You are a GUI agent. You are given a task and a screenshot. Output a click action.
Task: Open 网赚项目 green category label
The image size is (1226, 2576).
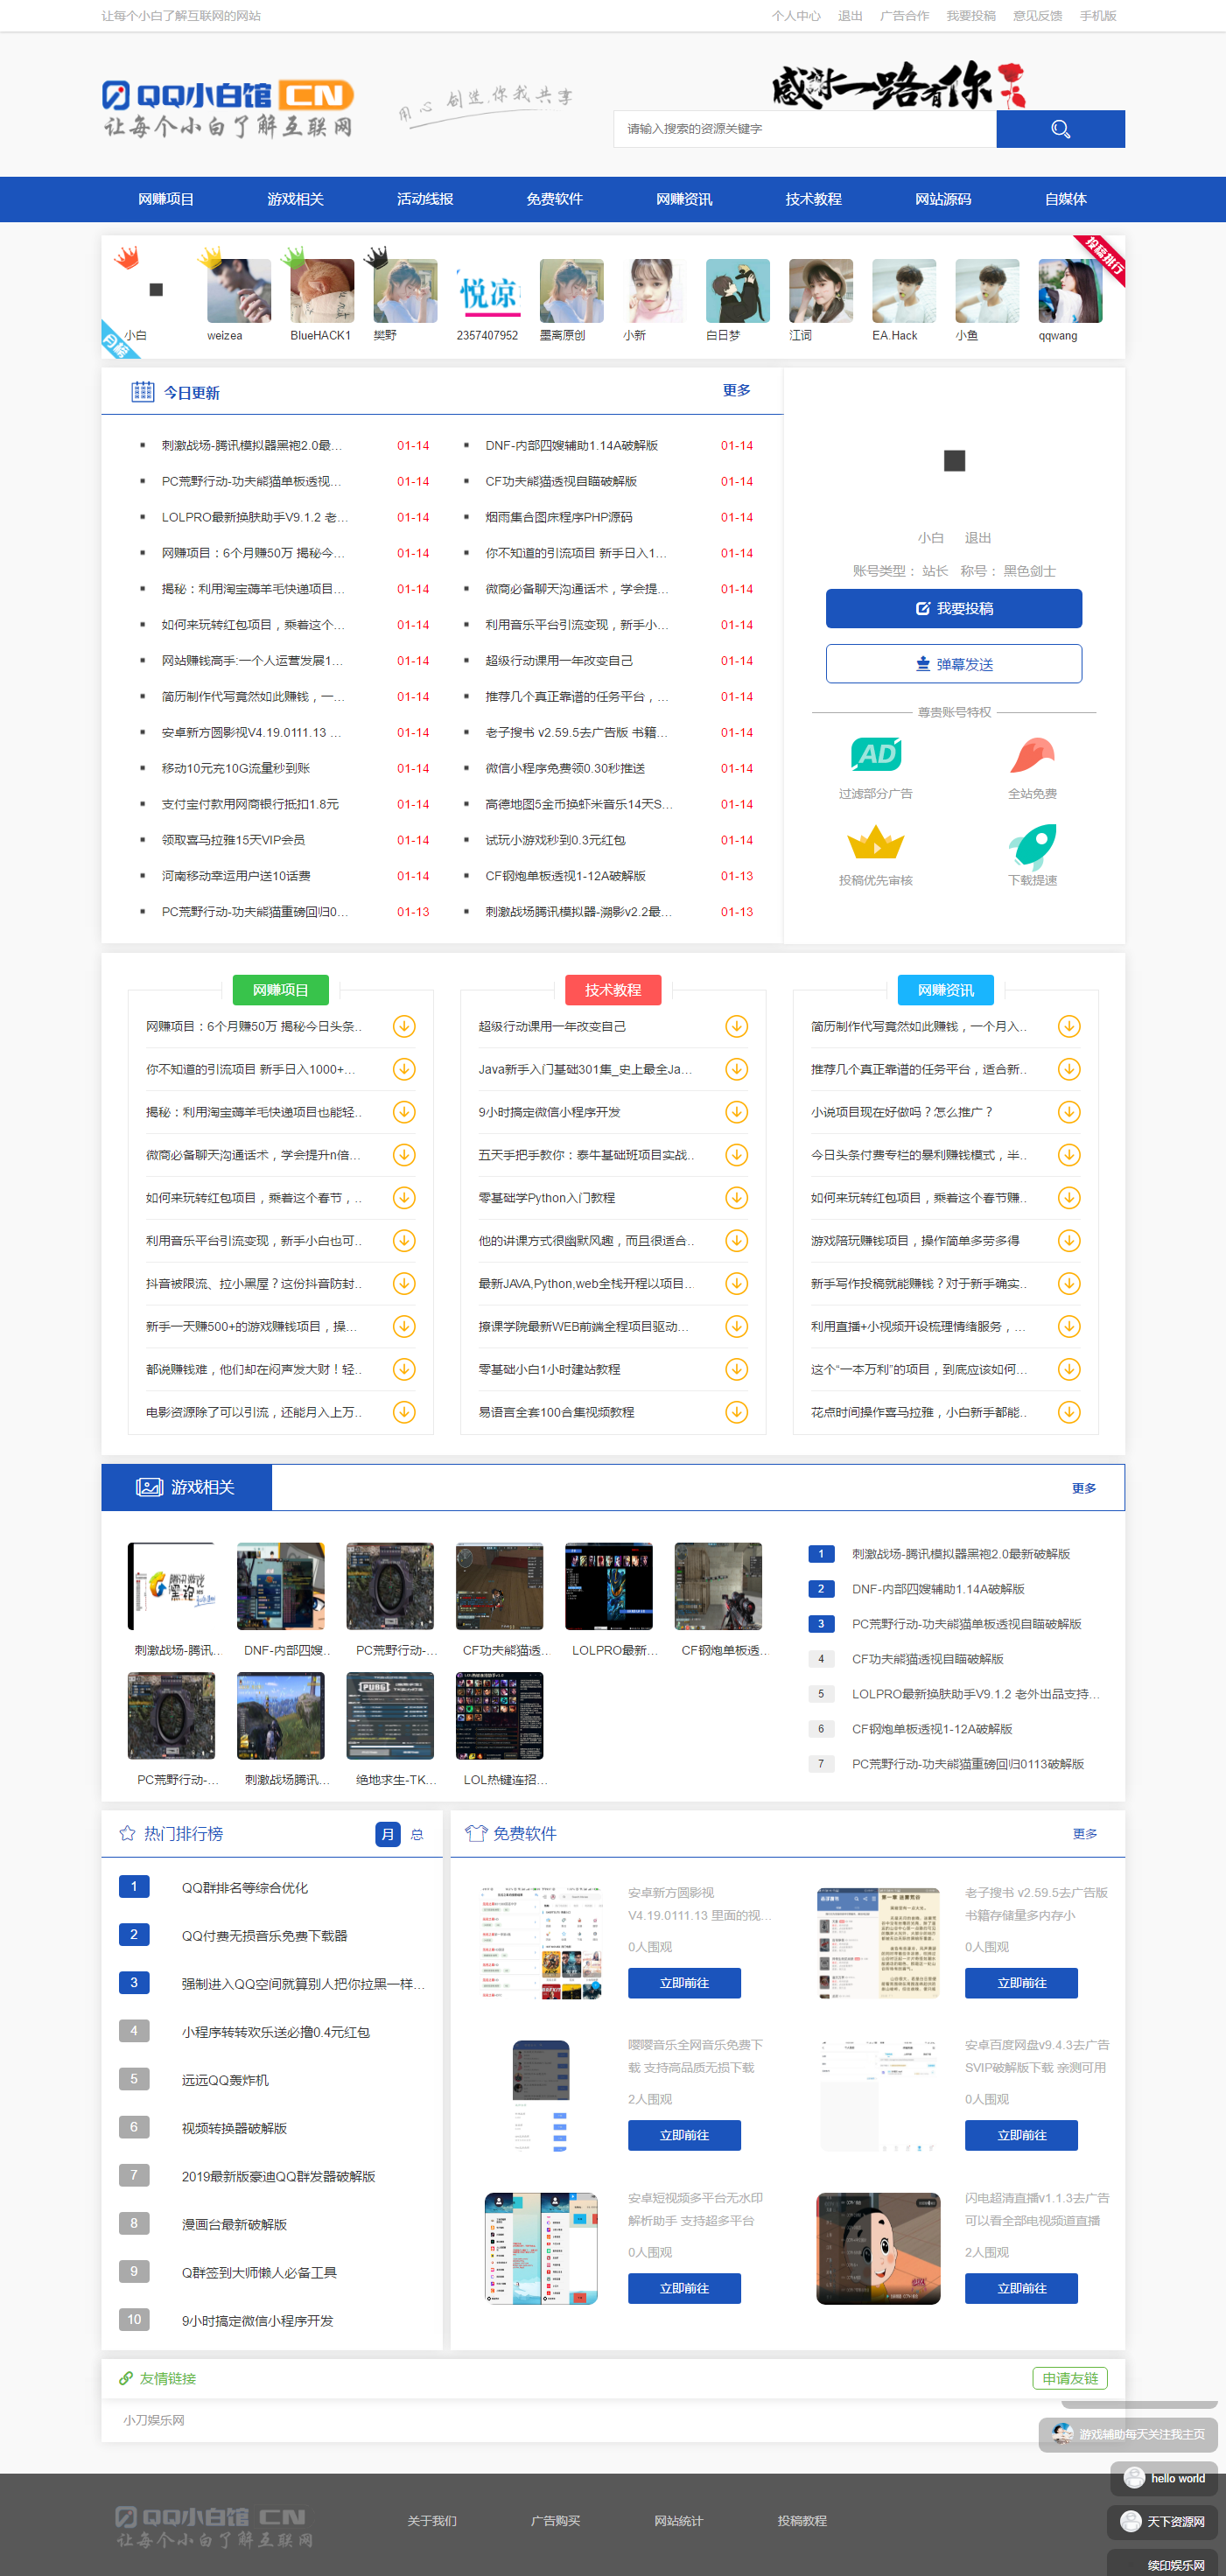point(280,990)
